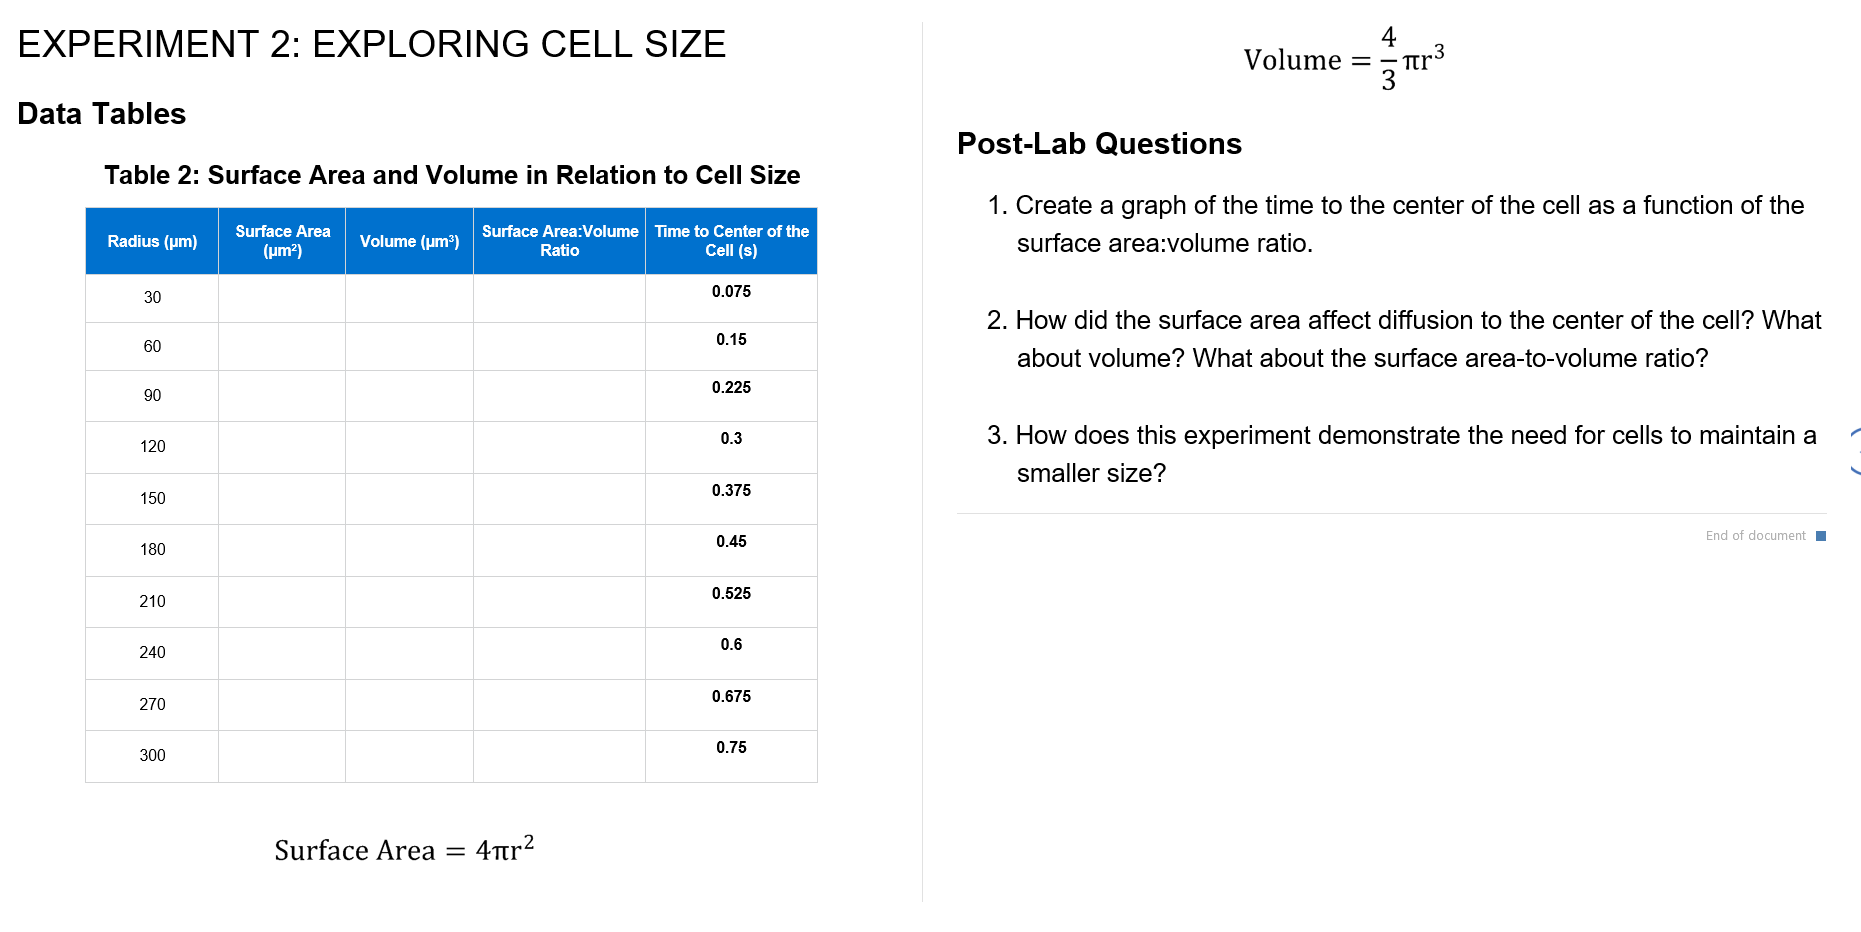Screen dimensions: 1861x932
Task: Select the Surface Area (µm²) column header
Action: coord(282,241)
